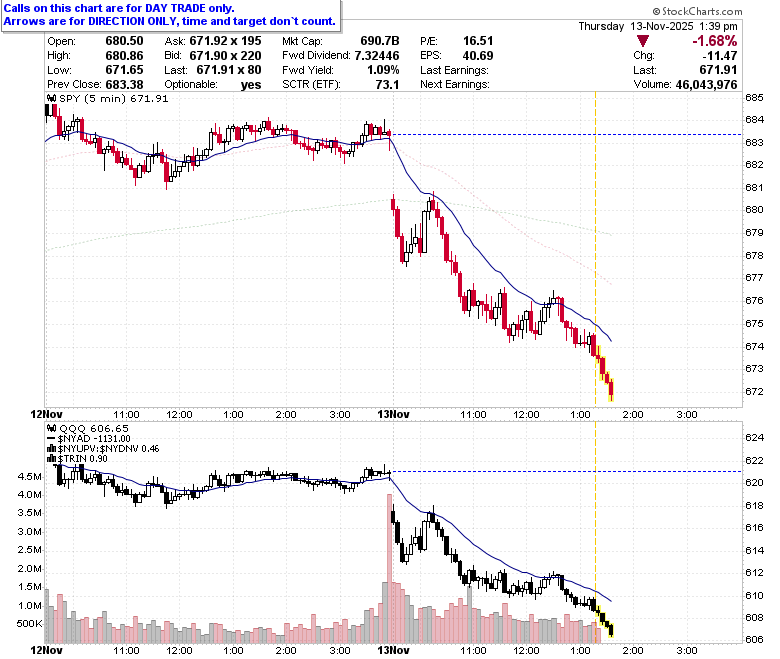Image resolution: width=780 pixels, height=659 pixels.
Task: Select the 12Nov label under the QQQ panel
Action: coord(47,651)
